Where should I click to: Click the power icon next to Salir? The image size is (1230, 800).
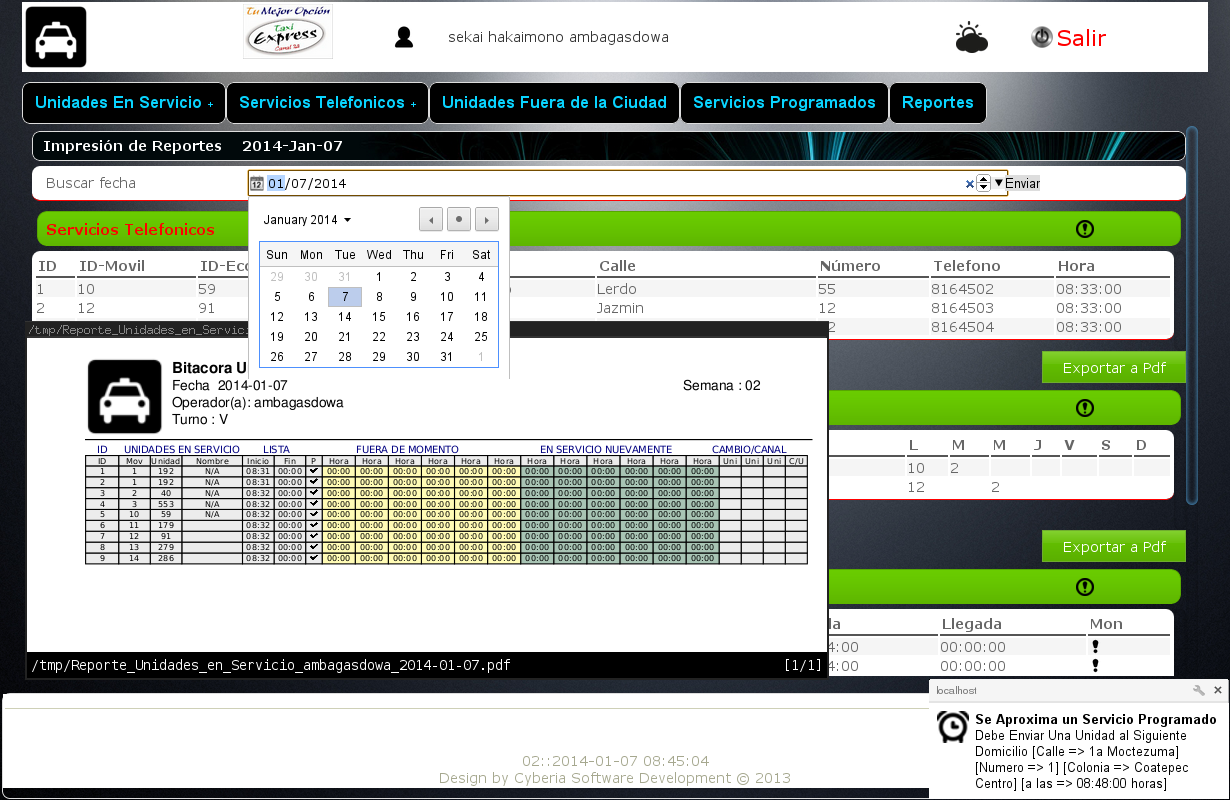pyautogui.click(x=1041, y=37)
